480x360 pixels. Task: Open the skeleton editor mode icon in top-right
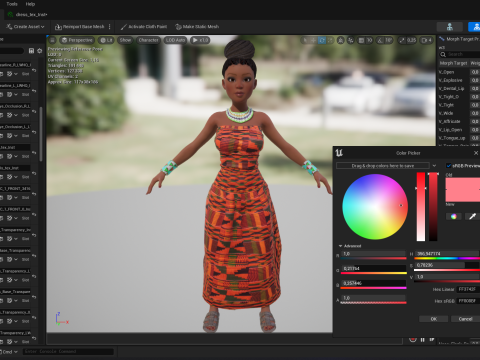click(450, 27)
